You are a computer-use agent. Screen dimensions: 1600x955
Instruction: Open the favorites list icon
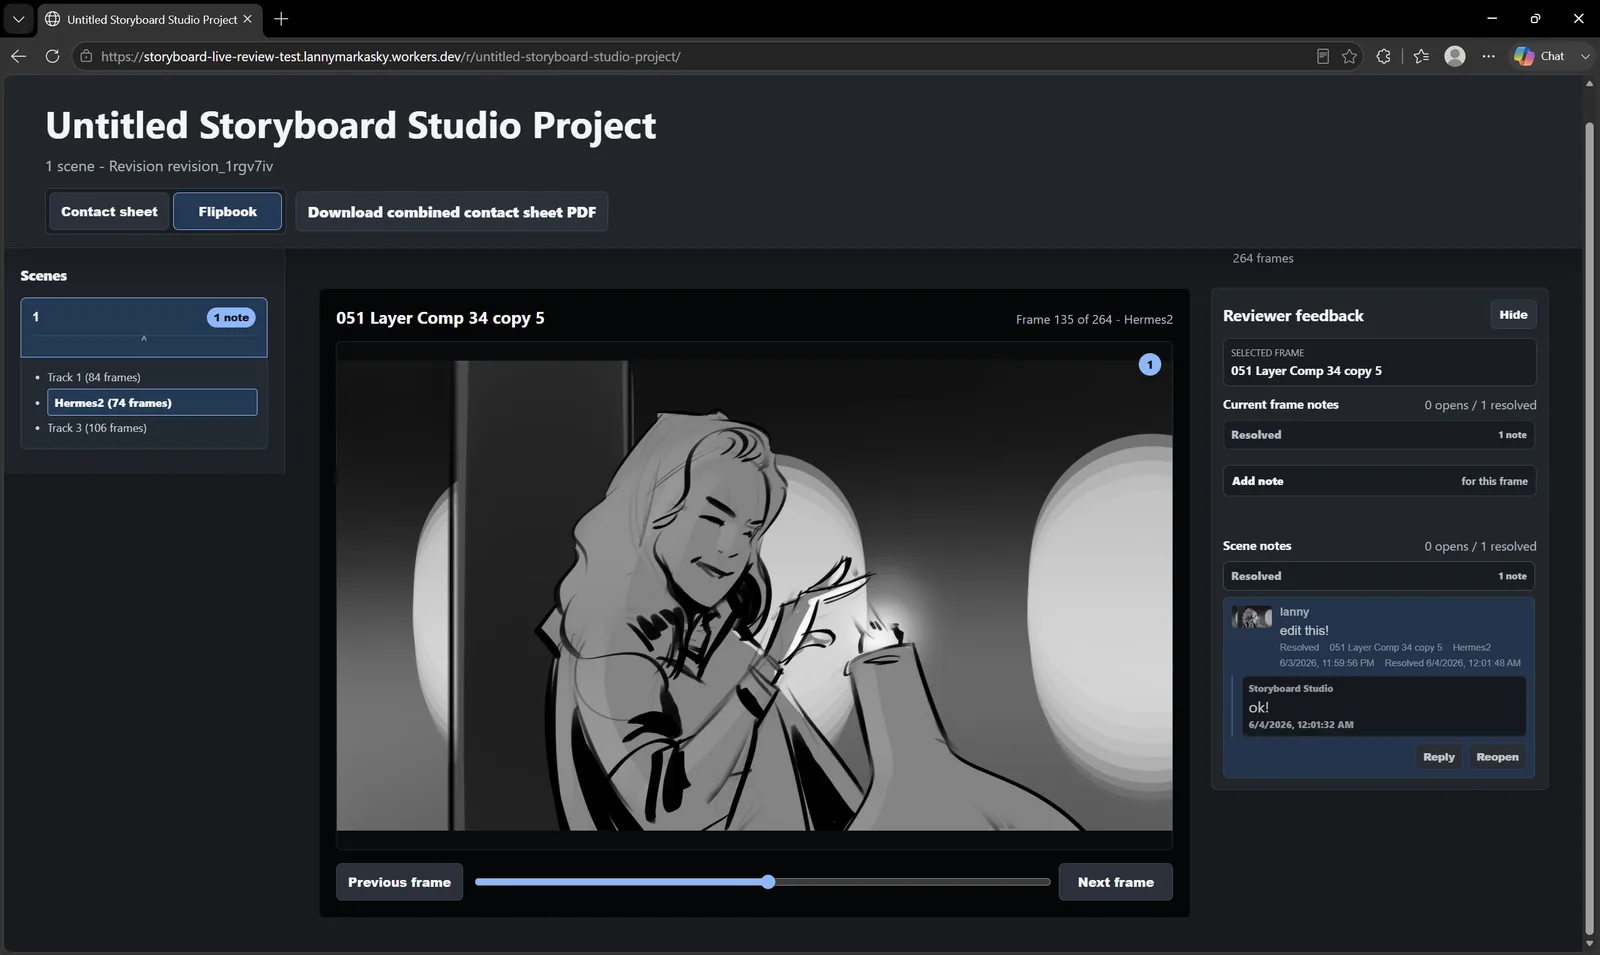(1421, 56)
